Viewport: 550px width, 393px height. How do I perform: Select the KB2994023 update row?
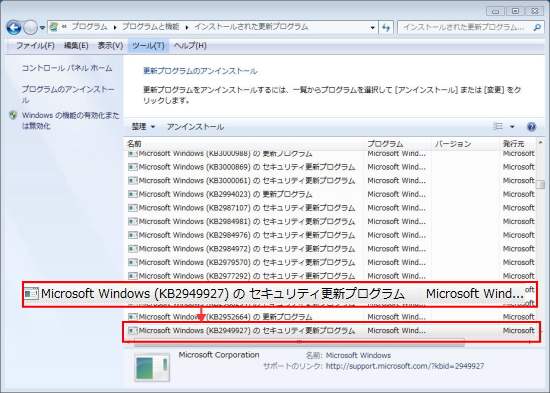coord(330,194)
